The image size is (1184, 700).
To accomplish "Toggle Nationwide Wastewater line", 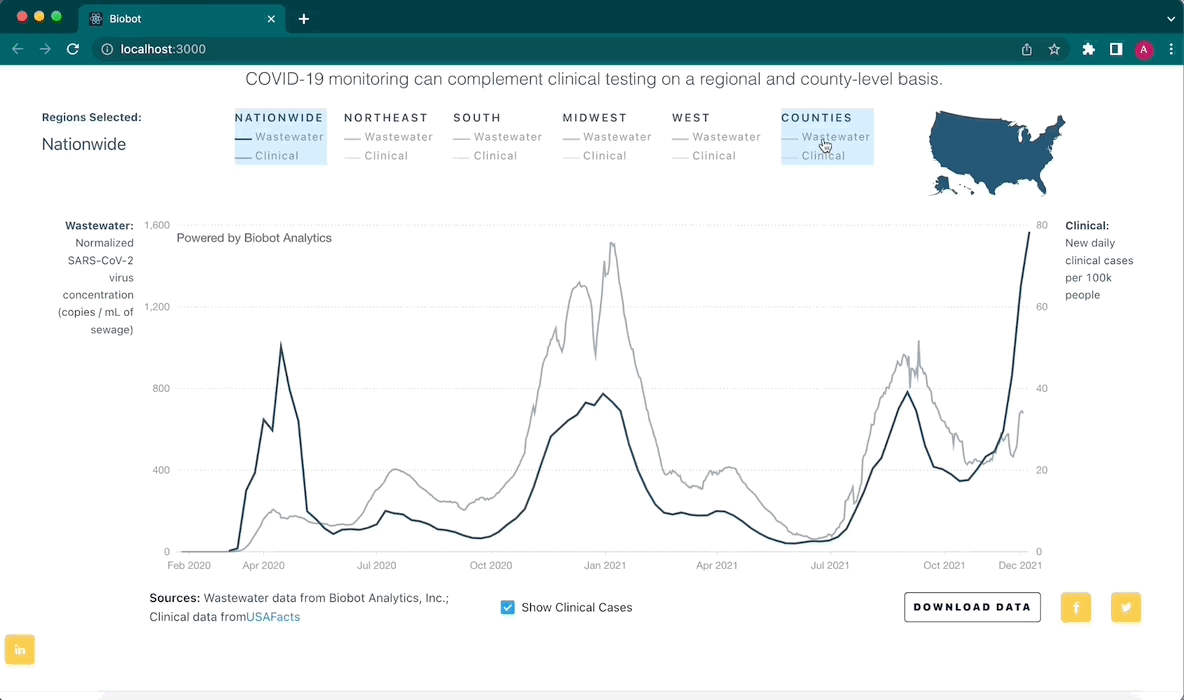I will pyautogui.click(x=279, y=137).
